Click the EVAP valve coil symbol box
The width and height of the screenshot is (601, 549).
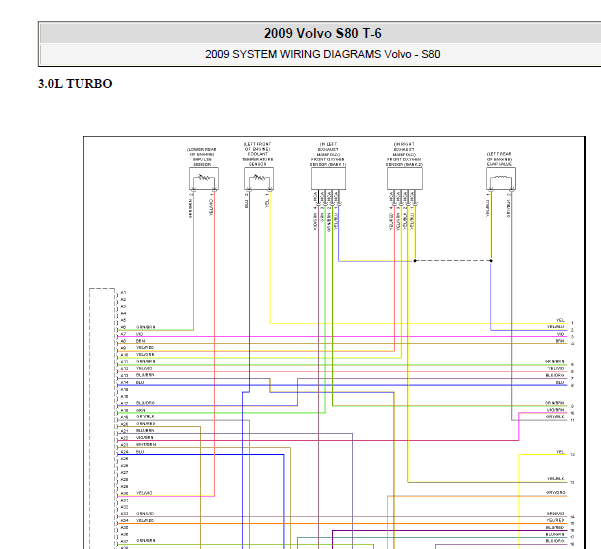click(x=501, y=178)
